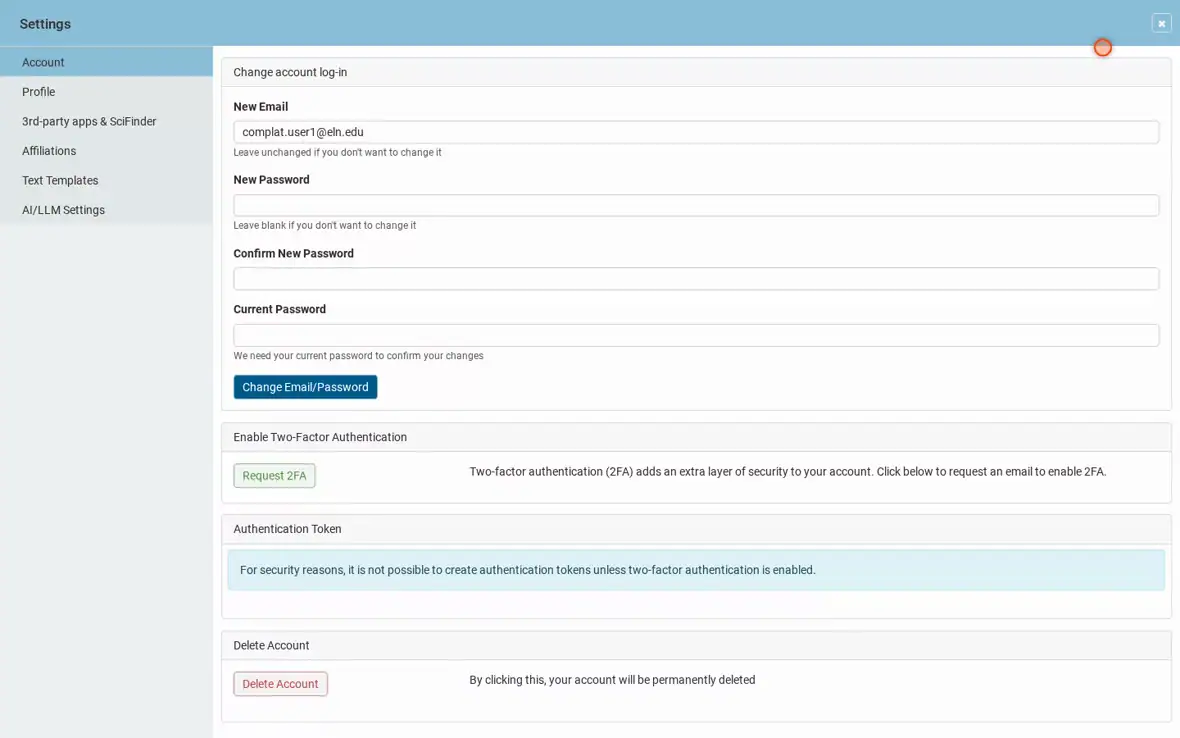The height and width of the screenshot is (738, 1180).
Task: Select the Account settings tab
Action: (x=106, y=62)
